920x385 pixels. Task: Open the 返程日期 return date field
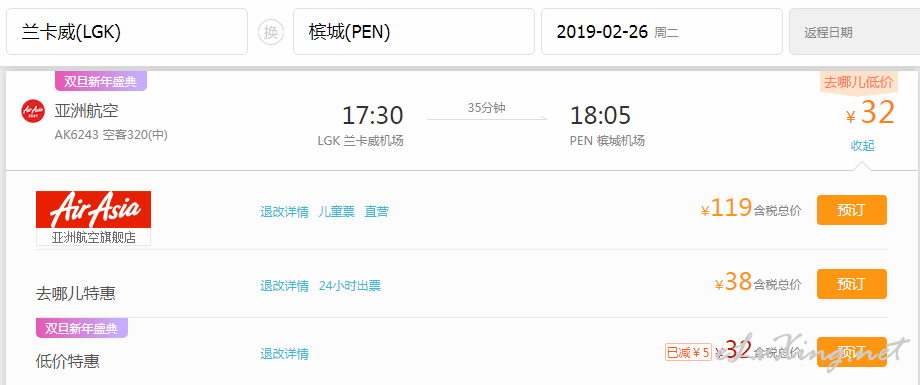click(855, 32)
